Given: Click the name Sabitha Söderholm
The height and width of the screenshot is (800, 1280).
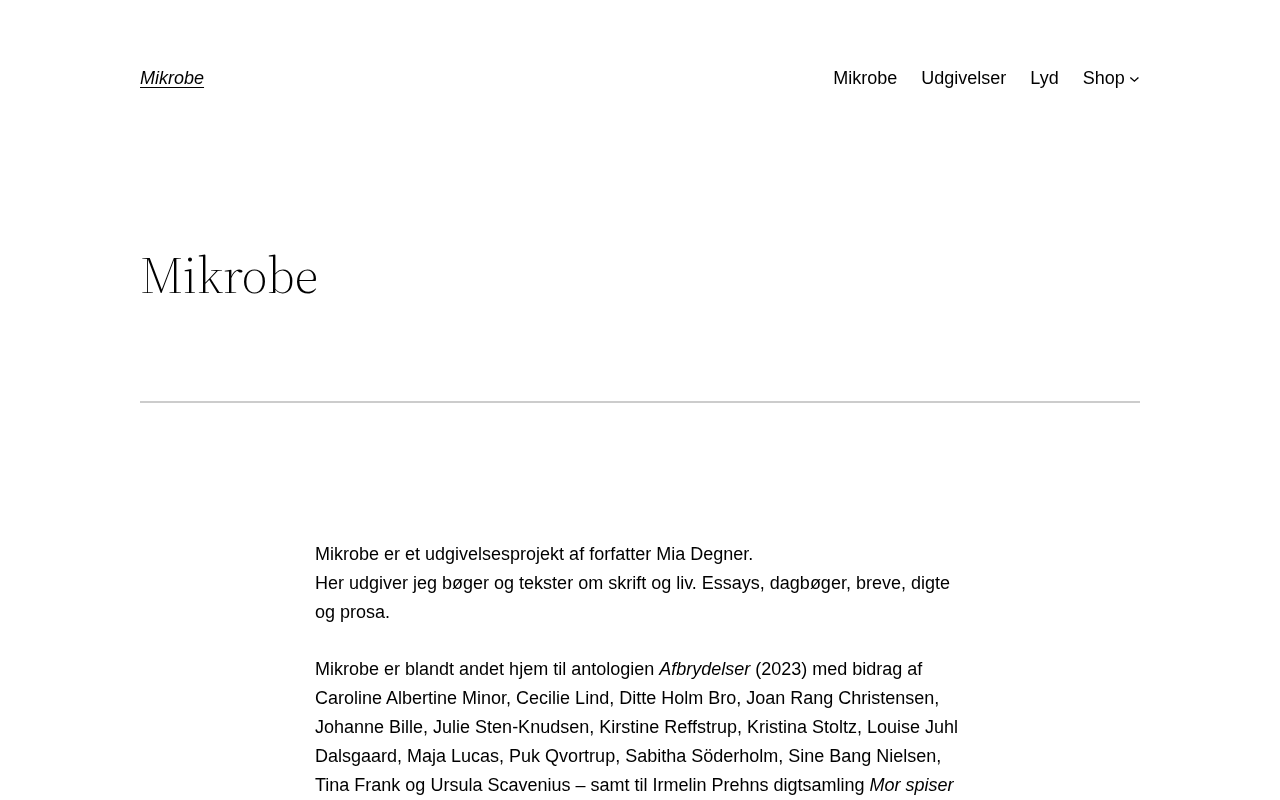Looking at the screenshot, I should click(701, 756).
